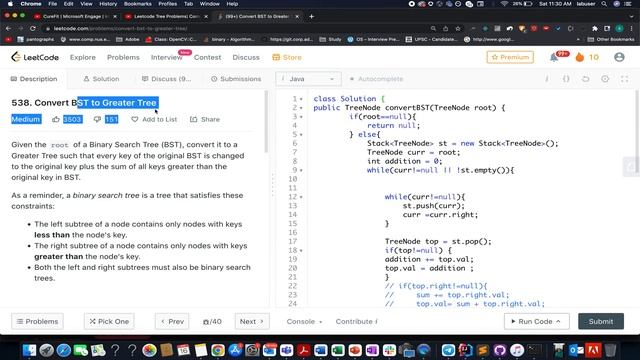
Task: Open the Chrome History menu
Action: [108, 4]
